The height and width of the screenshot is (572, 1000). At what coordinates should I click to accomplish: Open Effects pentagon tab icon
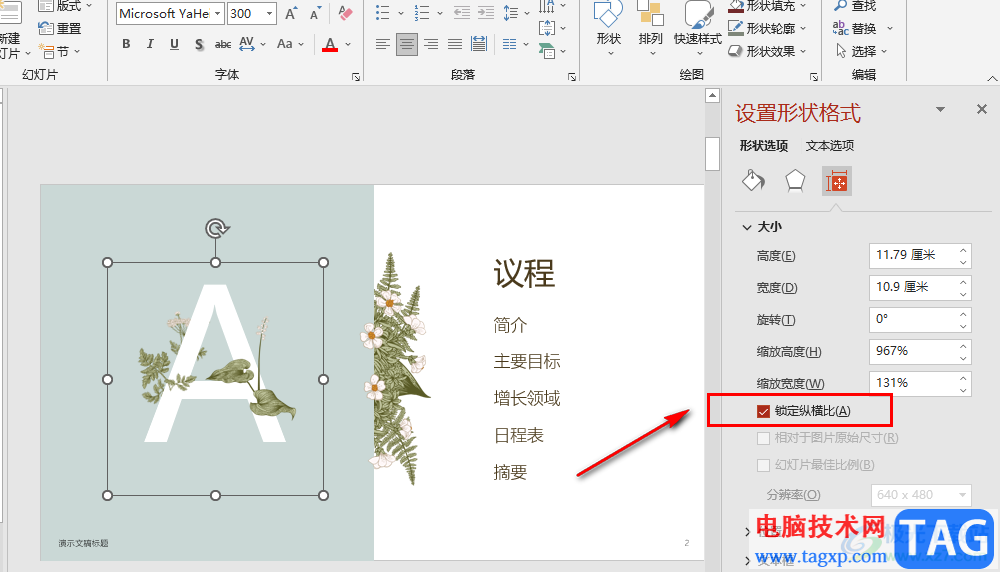tap(795, 181)
